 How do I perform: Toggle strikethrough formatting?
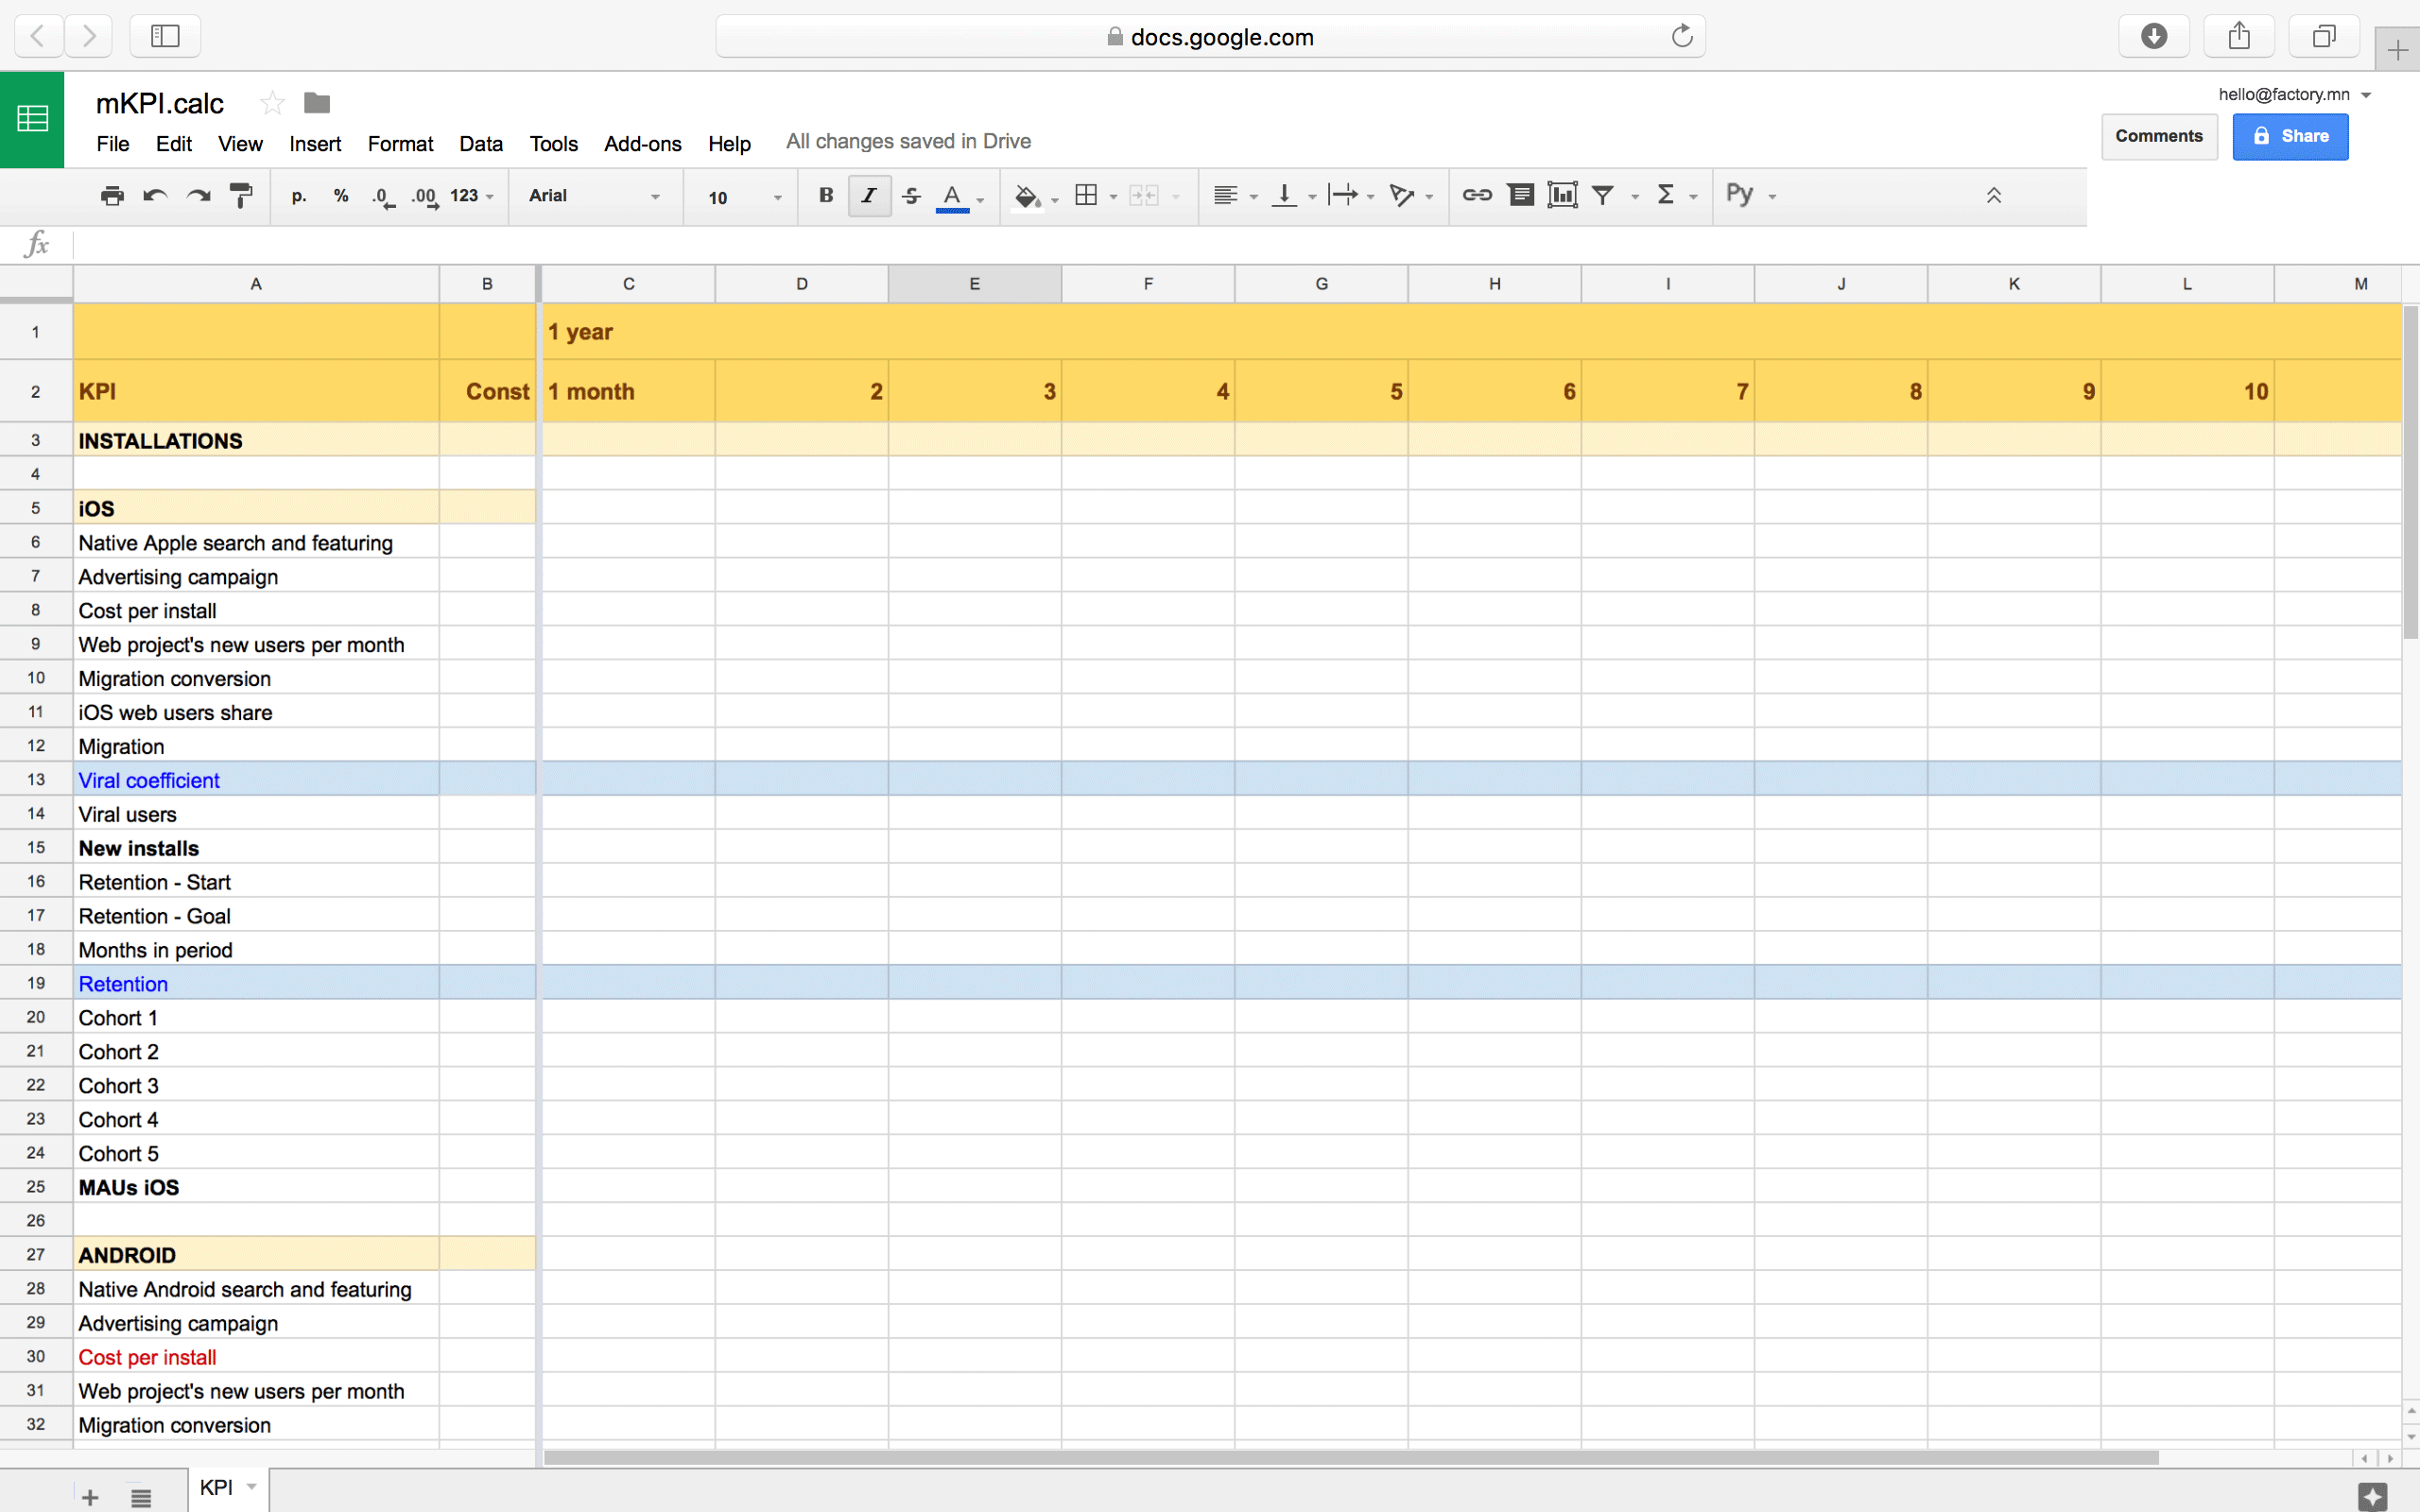[911, 196]
